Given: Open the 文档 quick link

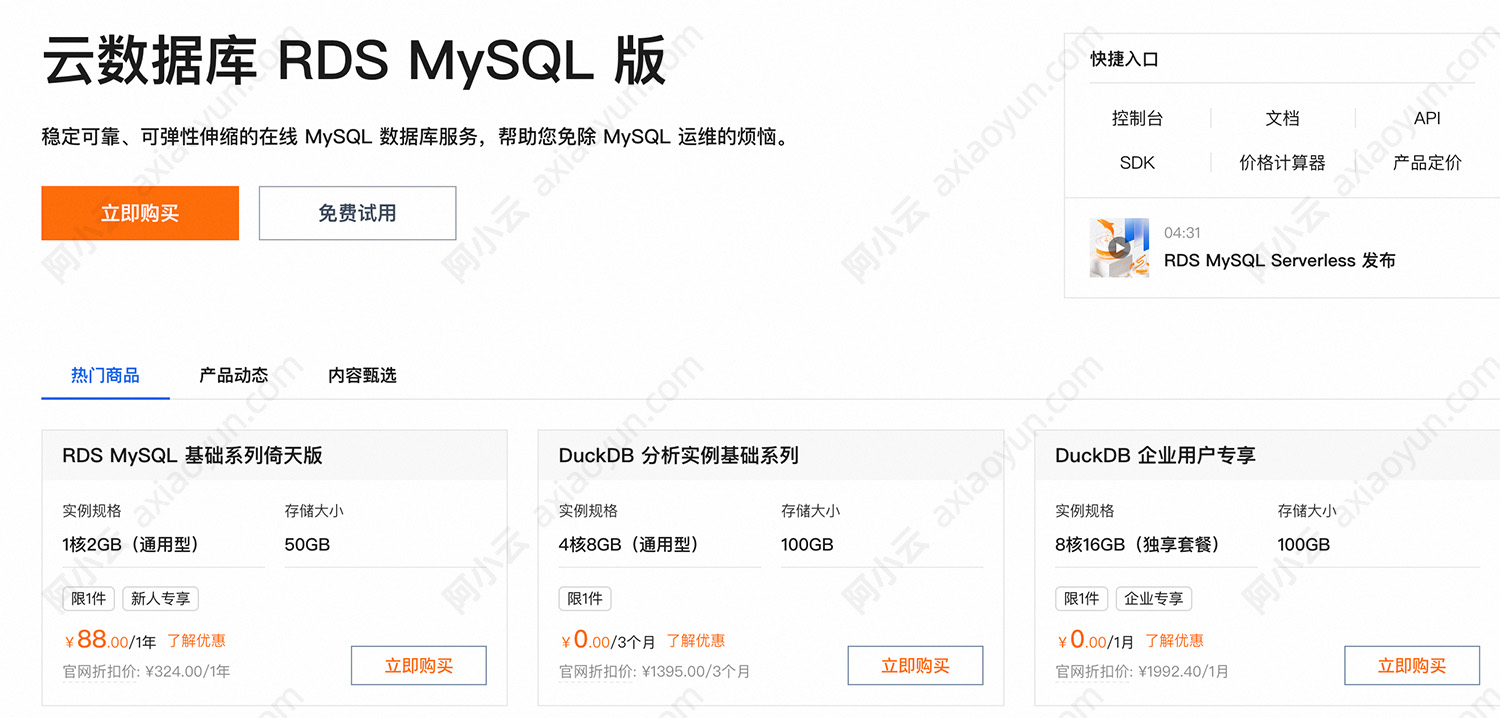Looking at the screenshot, I should click(x=1282, y=118).
